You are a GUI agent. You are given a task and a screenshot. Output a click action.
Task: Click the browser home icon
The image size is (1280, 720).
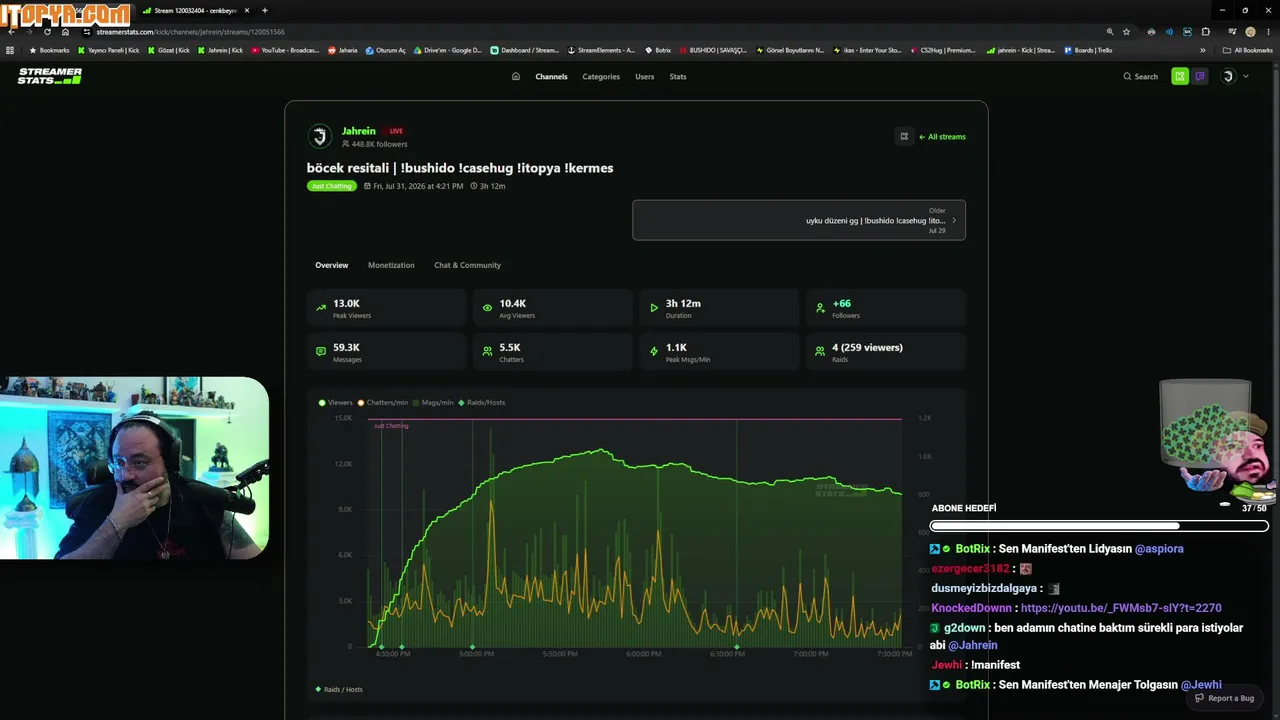(65, 32)
